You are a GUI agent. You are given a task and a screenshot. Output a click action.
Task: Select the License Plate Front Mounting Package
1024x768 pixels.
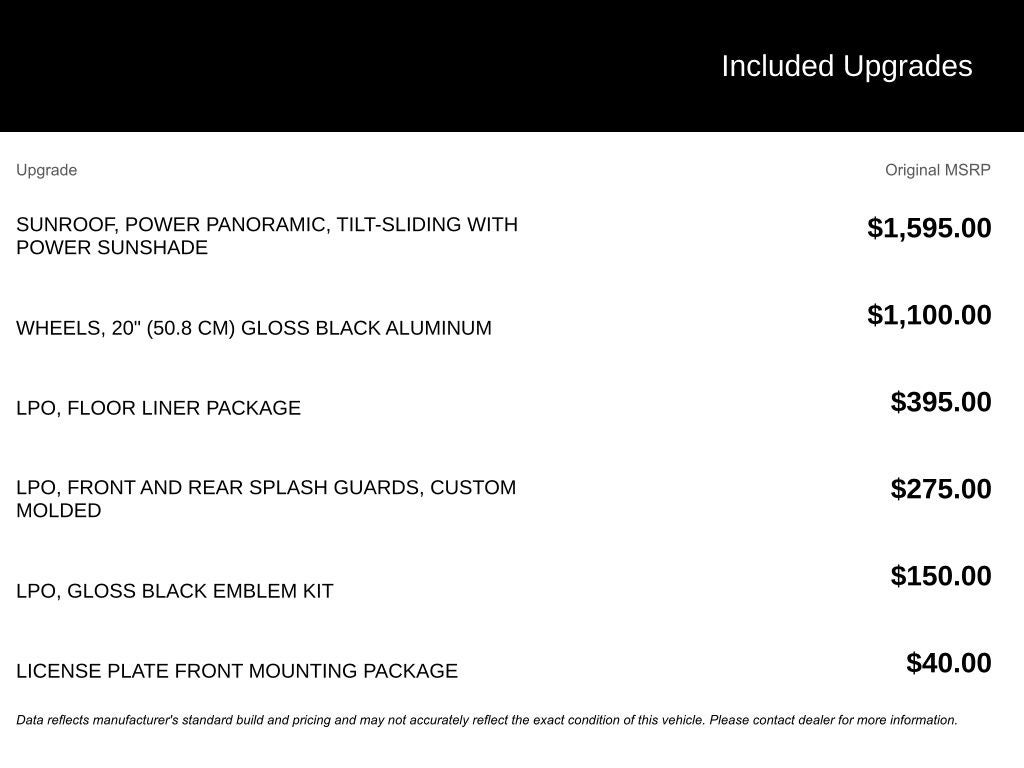point(237,671)
